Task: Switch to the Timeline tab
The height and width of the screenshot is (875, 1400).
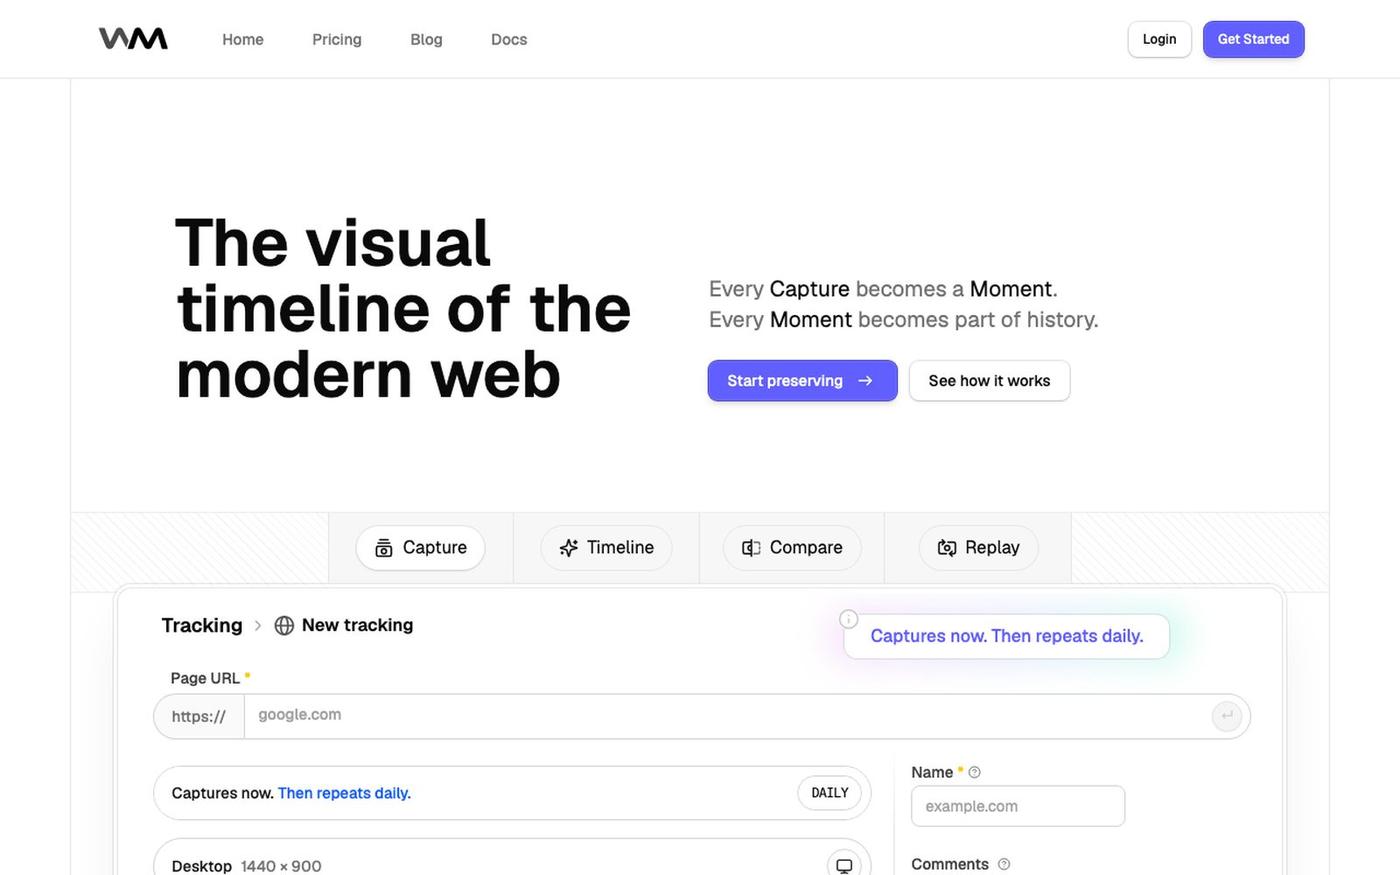Action: click(606, 548)
